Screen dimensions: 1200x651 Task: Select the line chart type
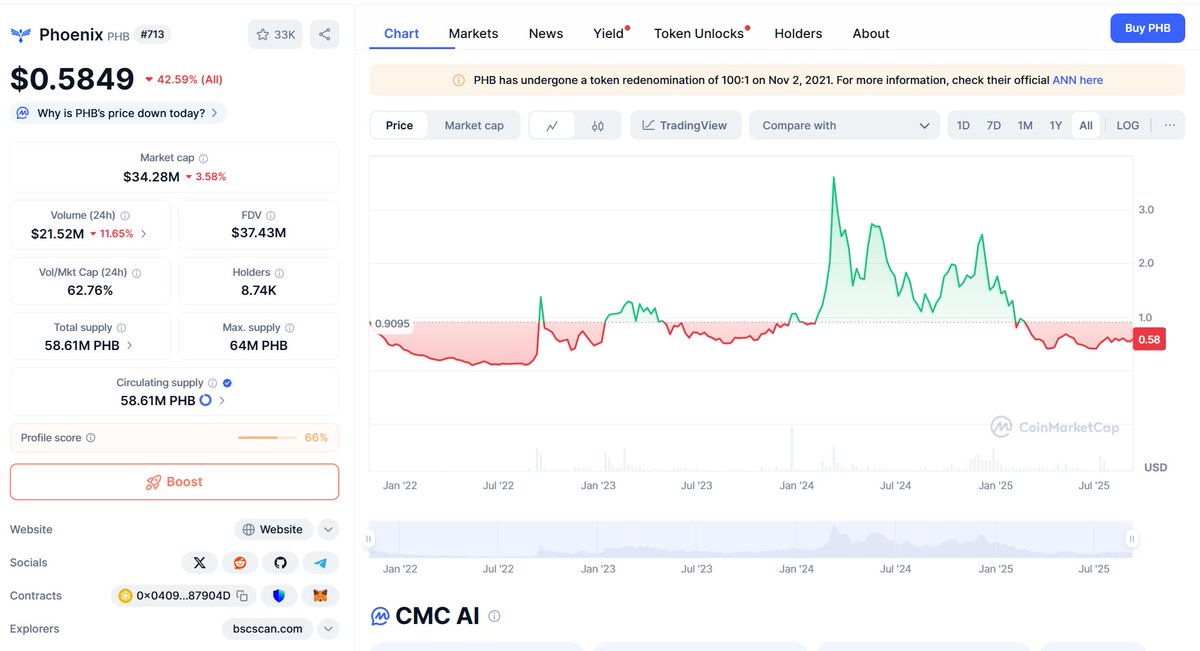[x=552, y=126]
